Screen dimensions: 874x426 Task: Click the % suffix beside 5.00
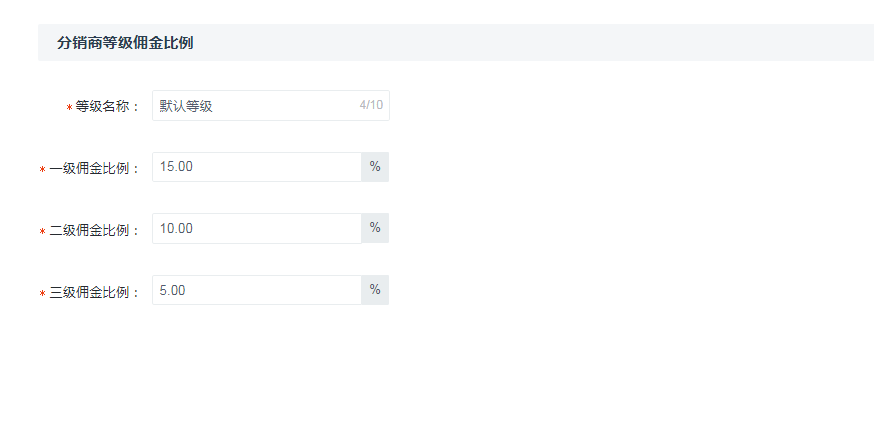375,290
